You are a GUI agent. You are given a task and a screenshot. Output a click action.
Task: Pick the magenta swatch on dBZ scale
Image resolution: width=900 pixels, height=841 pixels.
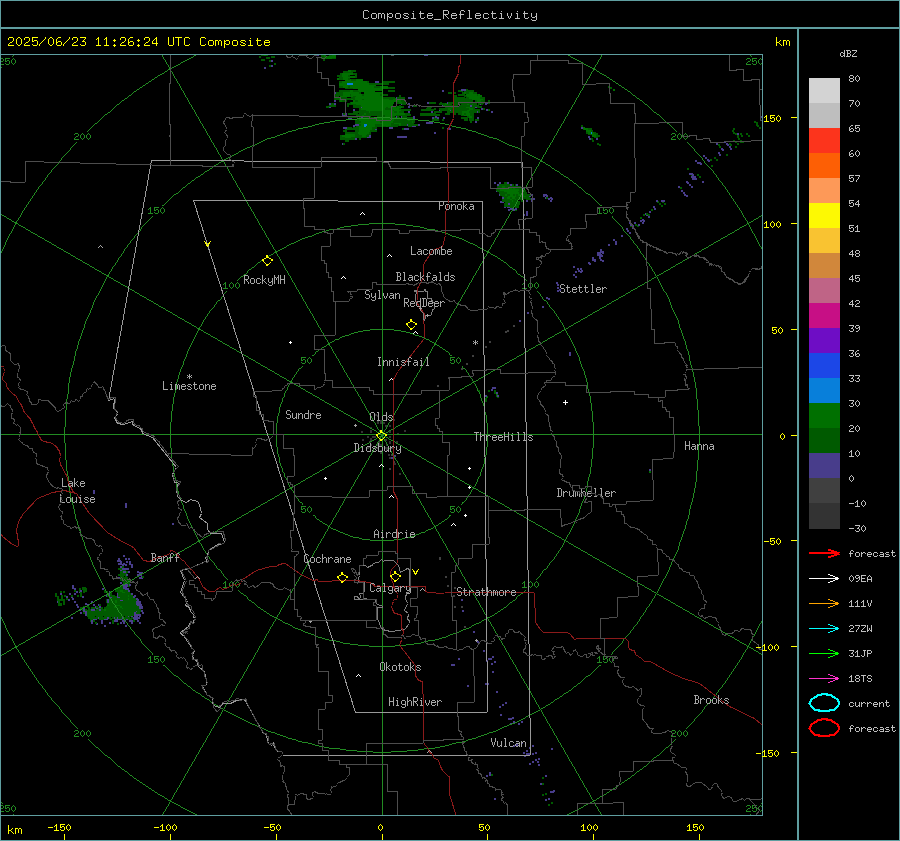(824, 315)
